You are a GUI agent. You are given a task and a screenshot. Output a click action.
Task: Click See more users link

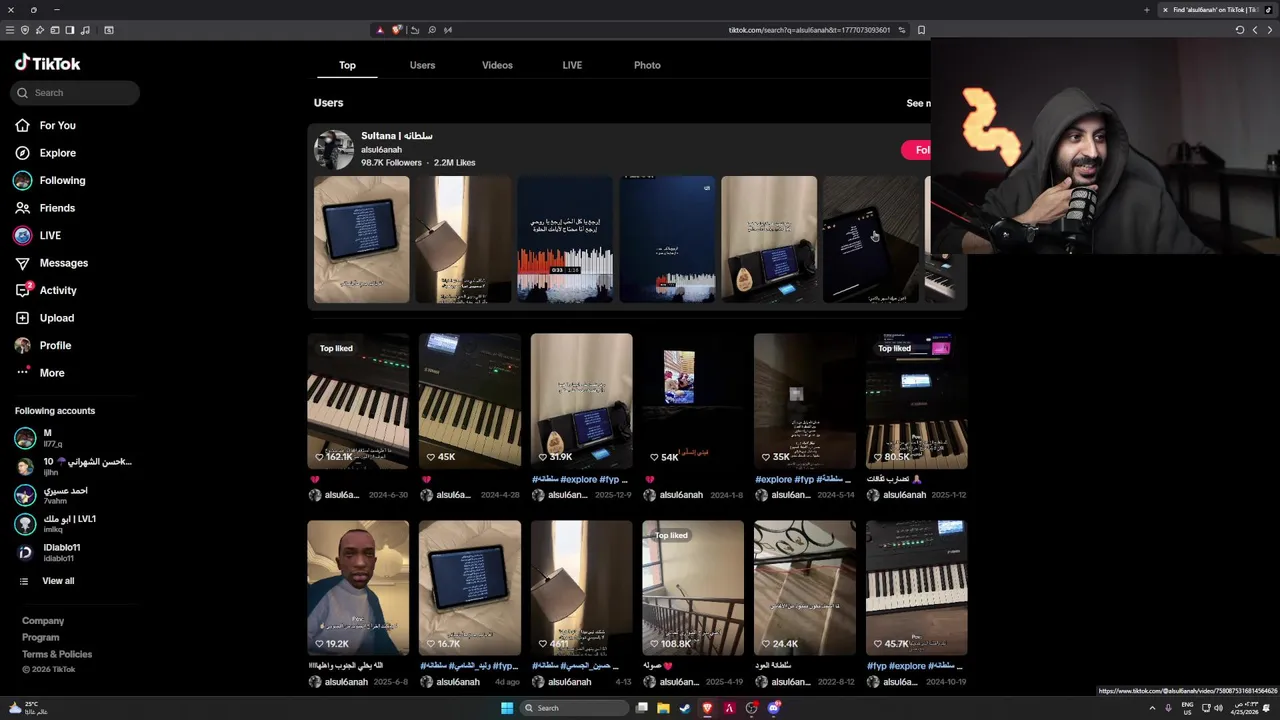click(x=918, y=103)
